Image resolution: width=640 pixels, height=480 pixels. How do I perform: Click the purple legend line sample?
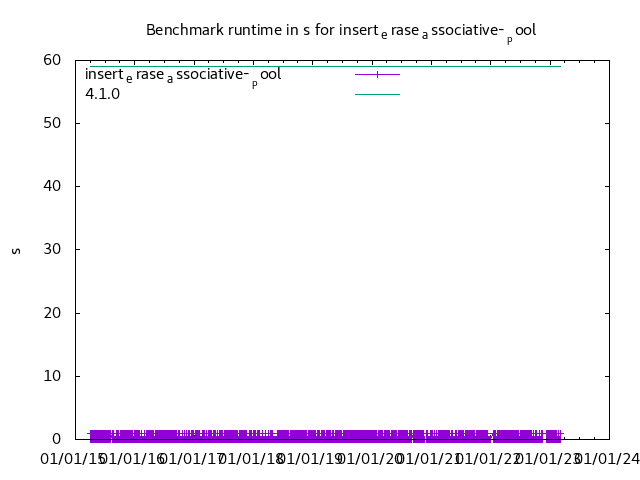pyautogui.click(x=377, y=74)
